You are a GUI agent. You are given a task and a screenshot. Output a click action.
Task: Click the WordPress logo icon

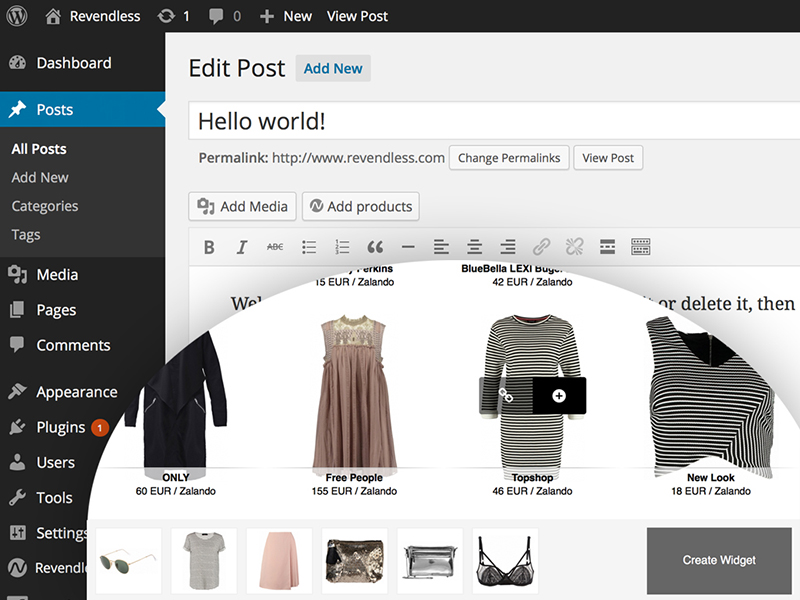tap(17, 16)
